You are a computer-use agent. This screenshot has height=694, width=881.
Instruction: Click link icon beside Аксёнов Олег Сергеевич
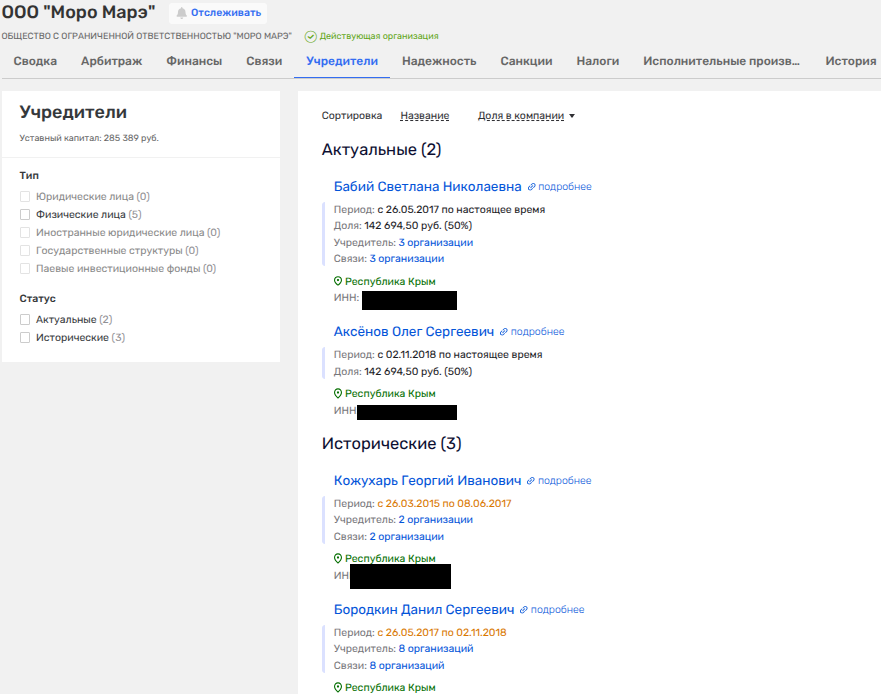point(504,332)
